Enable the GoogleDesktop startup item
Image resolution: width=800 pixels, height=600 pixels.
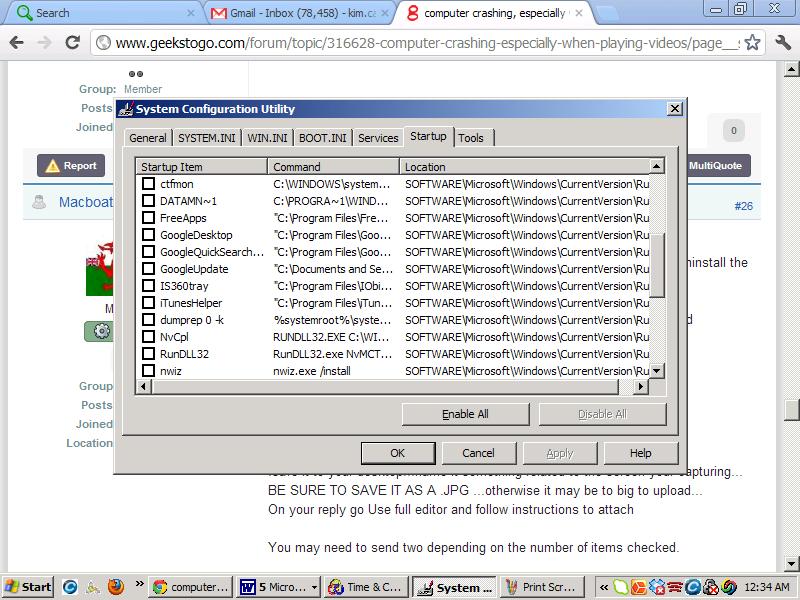pos(148,235)
